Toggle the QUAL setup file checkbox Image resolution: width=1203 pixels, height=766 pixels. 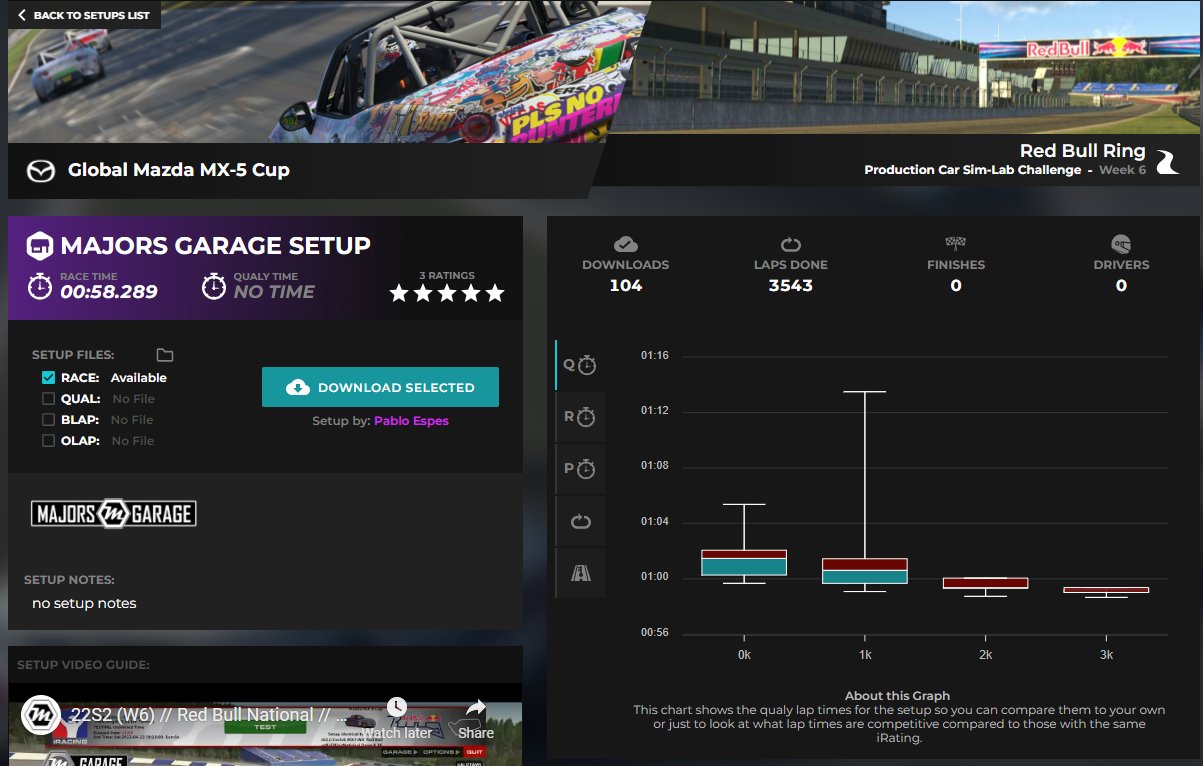tap(48, 399)
